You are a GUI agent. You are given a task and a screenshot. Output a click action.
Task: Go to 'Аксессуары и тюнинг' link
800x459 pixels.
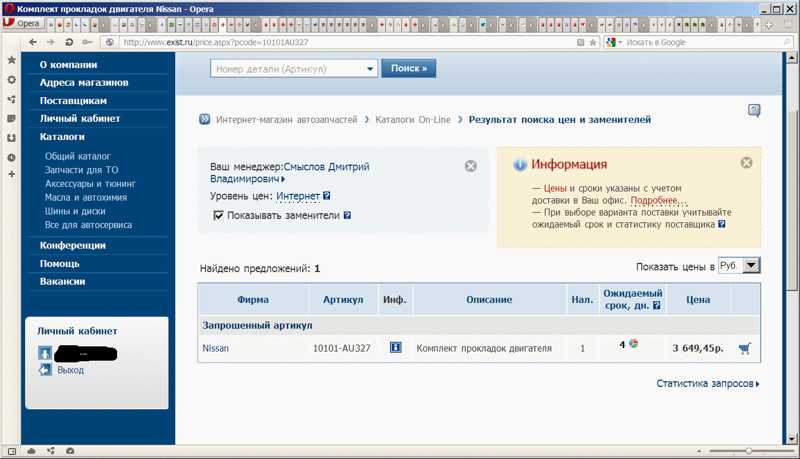90,184
